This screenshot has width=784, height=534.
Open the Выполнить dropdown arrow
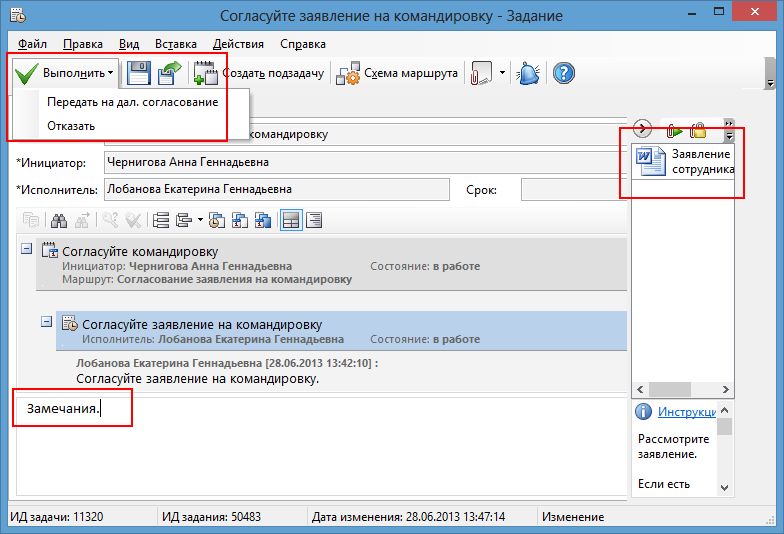tap(111, 73)
